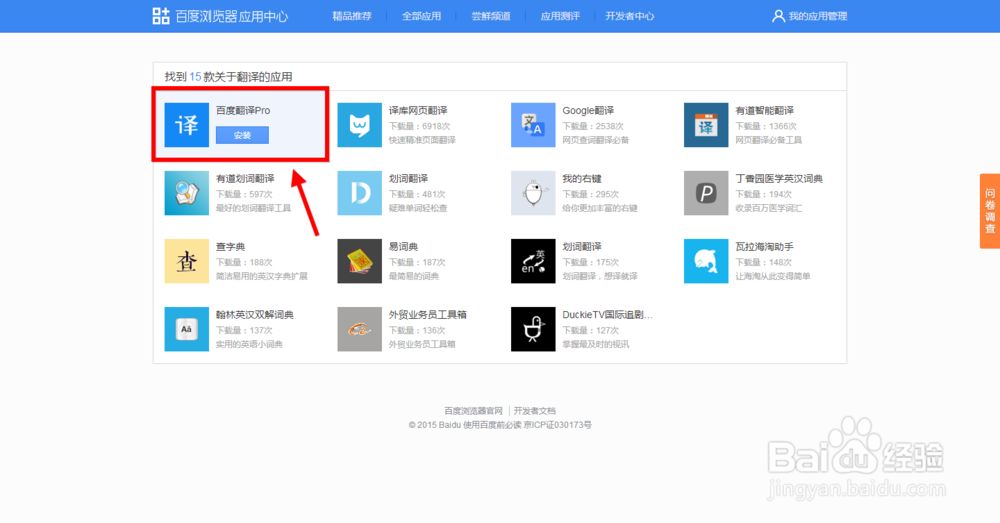Open the 丁香园医学英汉词典 title link
The width and height of the screenshot is (1000, 523).
[x=779, y=179]
